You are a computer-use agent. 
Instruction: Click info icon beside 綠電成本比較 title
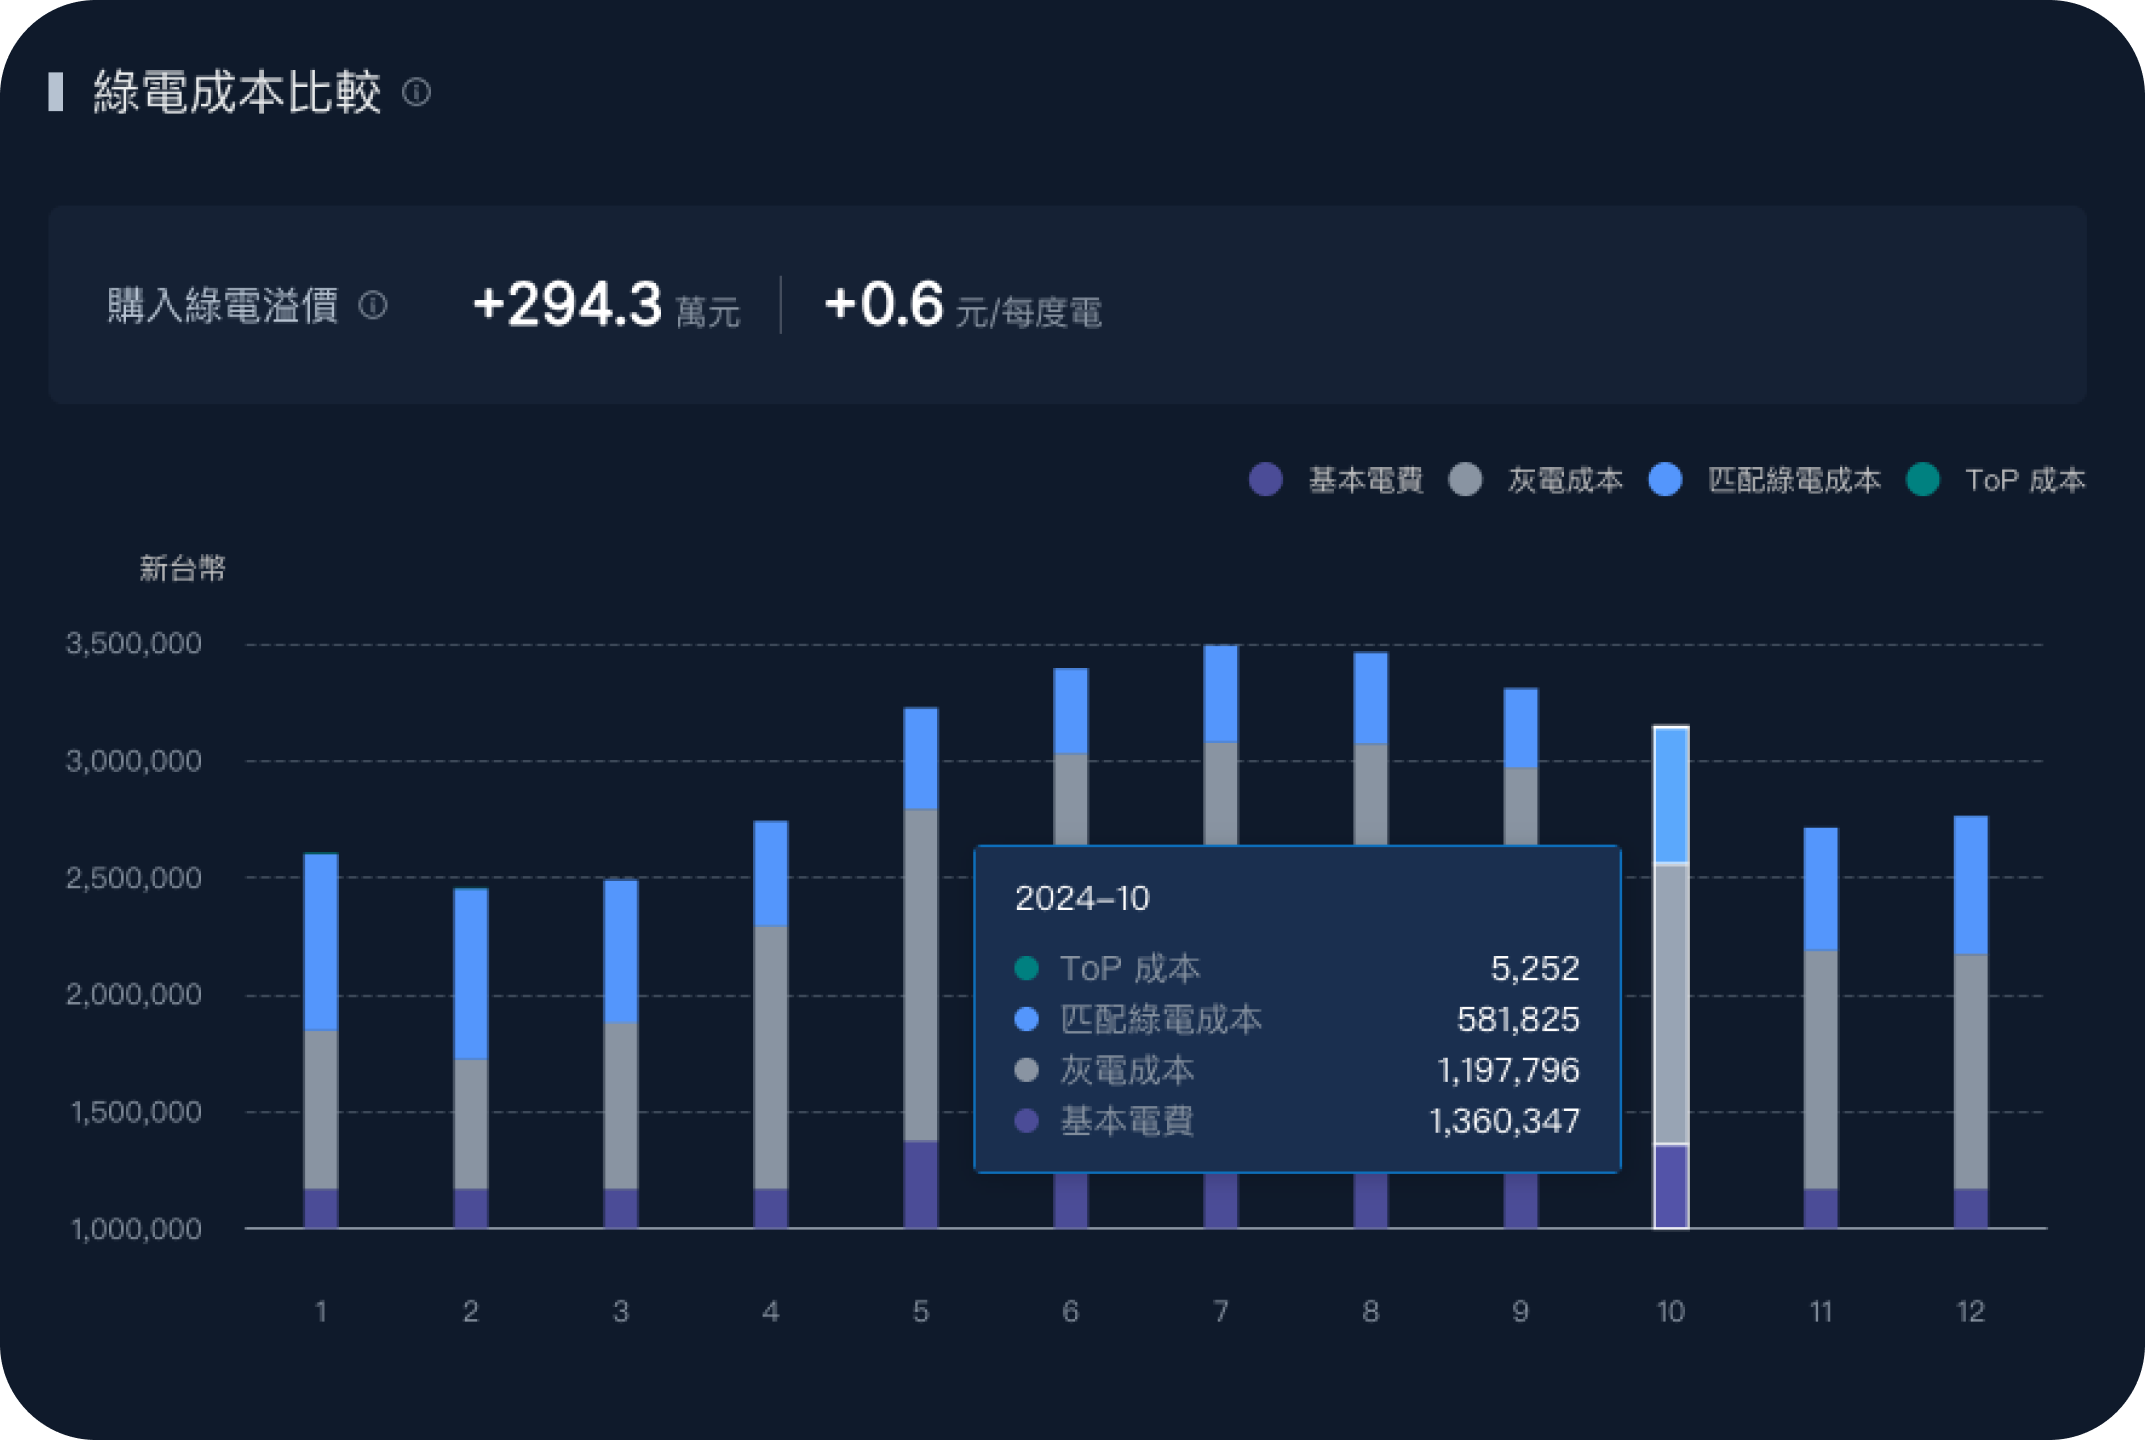coord(416,93)
